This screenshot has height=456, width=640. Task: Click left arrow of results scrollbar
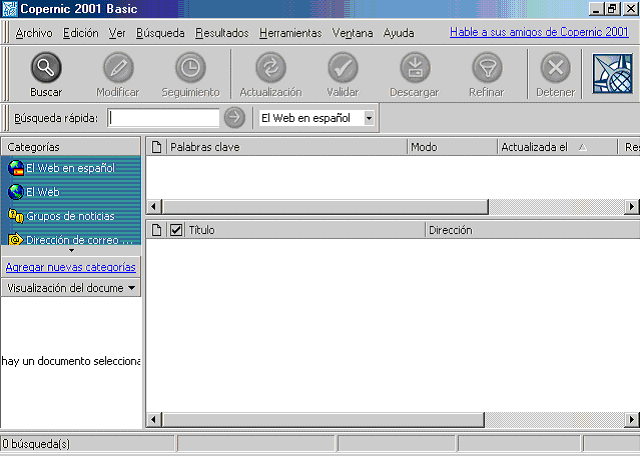pyautogui.click(x=153, y=419)
